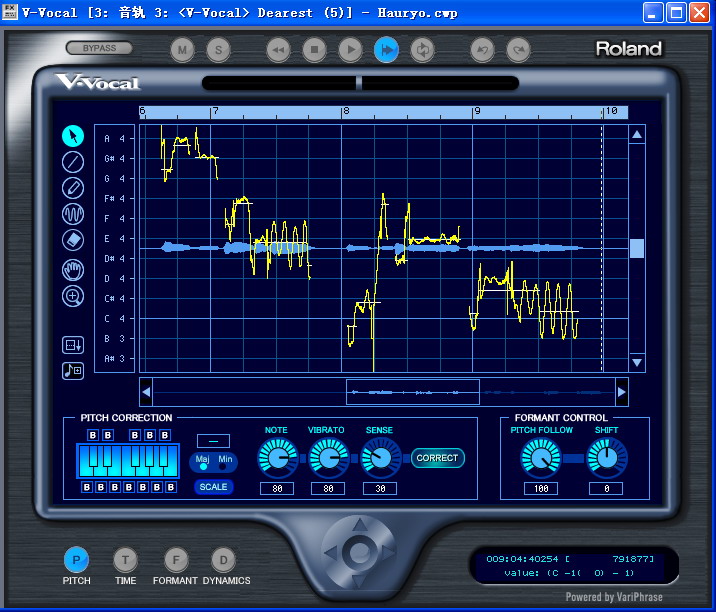Click the Redo button
Image resolution: width=716 pixels, height=612 pixels.
(x=518, y=50)
